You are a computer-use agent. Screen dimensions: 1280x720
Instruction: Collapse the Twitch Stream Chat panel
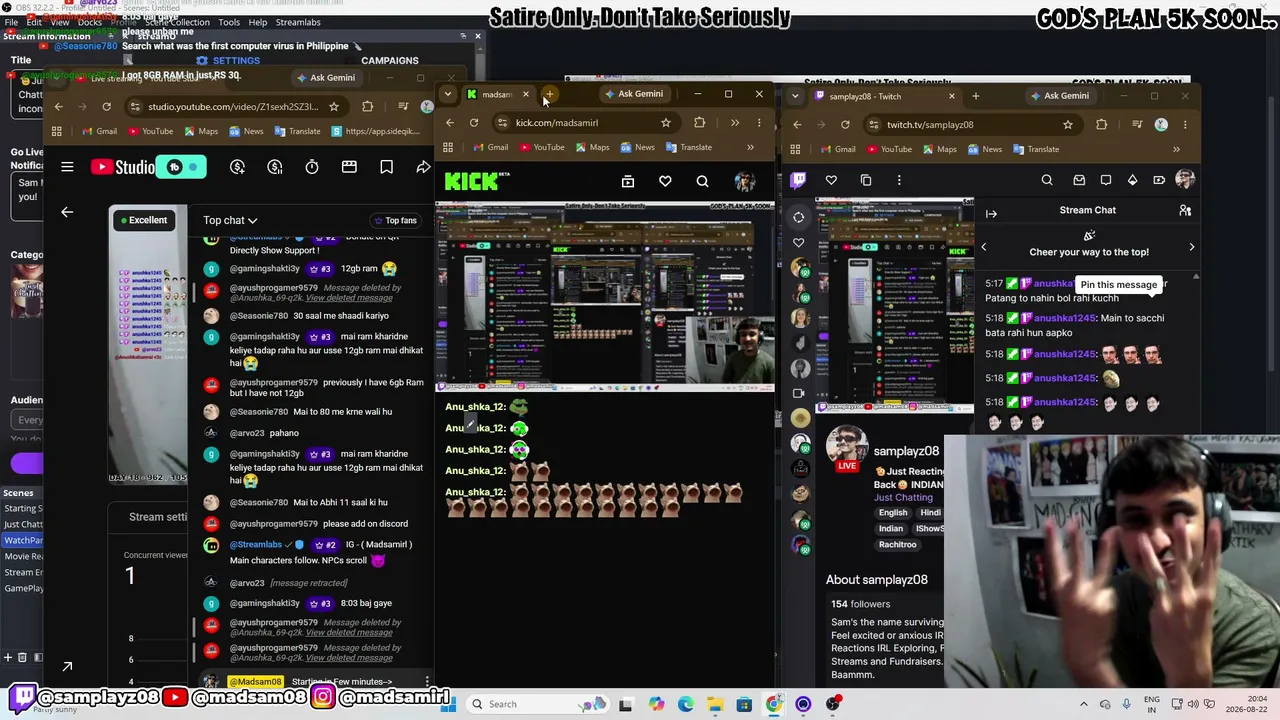(991, 213)
